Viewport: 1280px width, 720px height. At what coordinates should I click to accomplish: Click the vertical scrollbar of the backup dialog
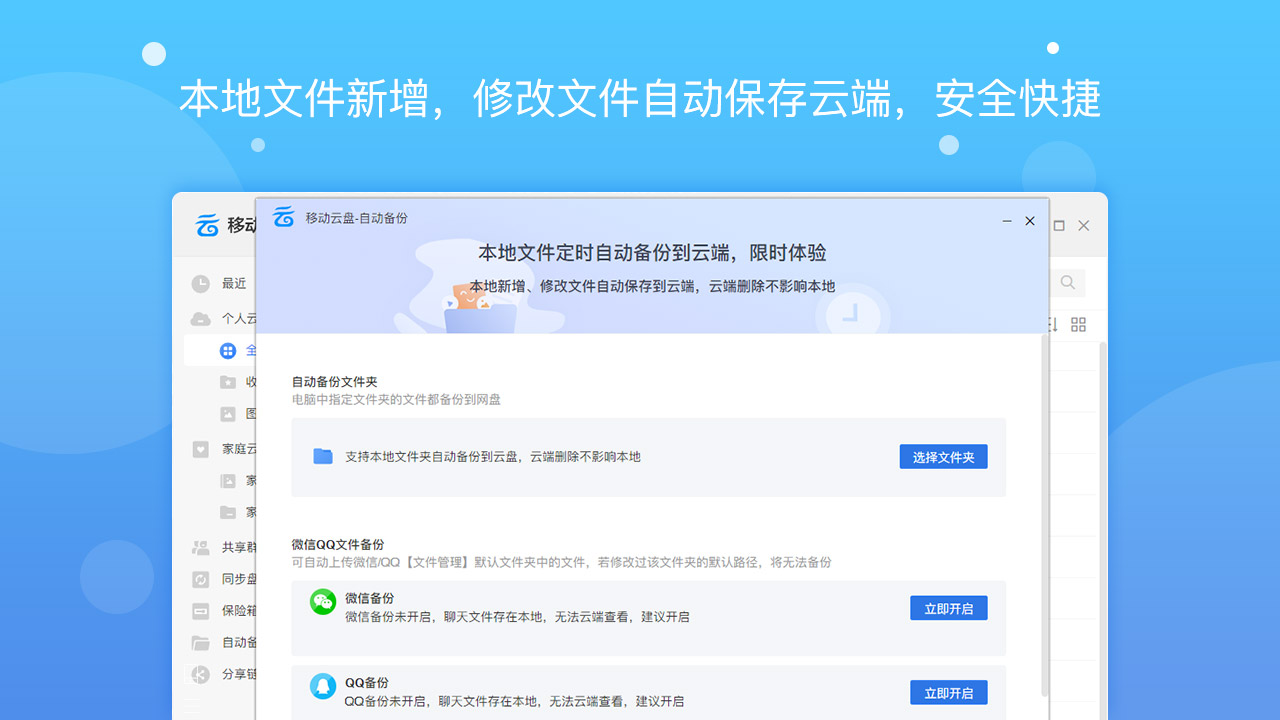(x=1042, y=500)
